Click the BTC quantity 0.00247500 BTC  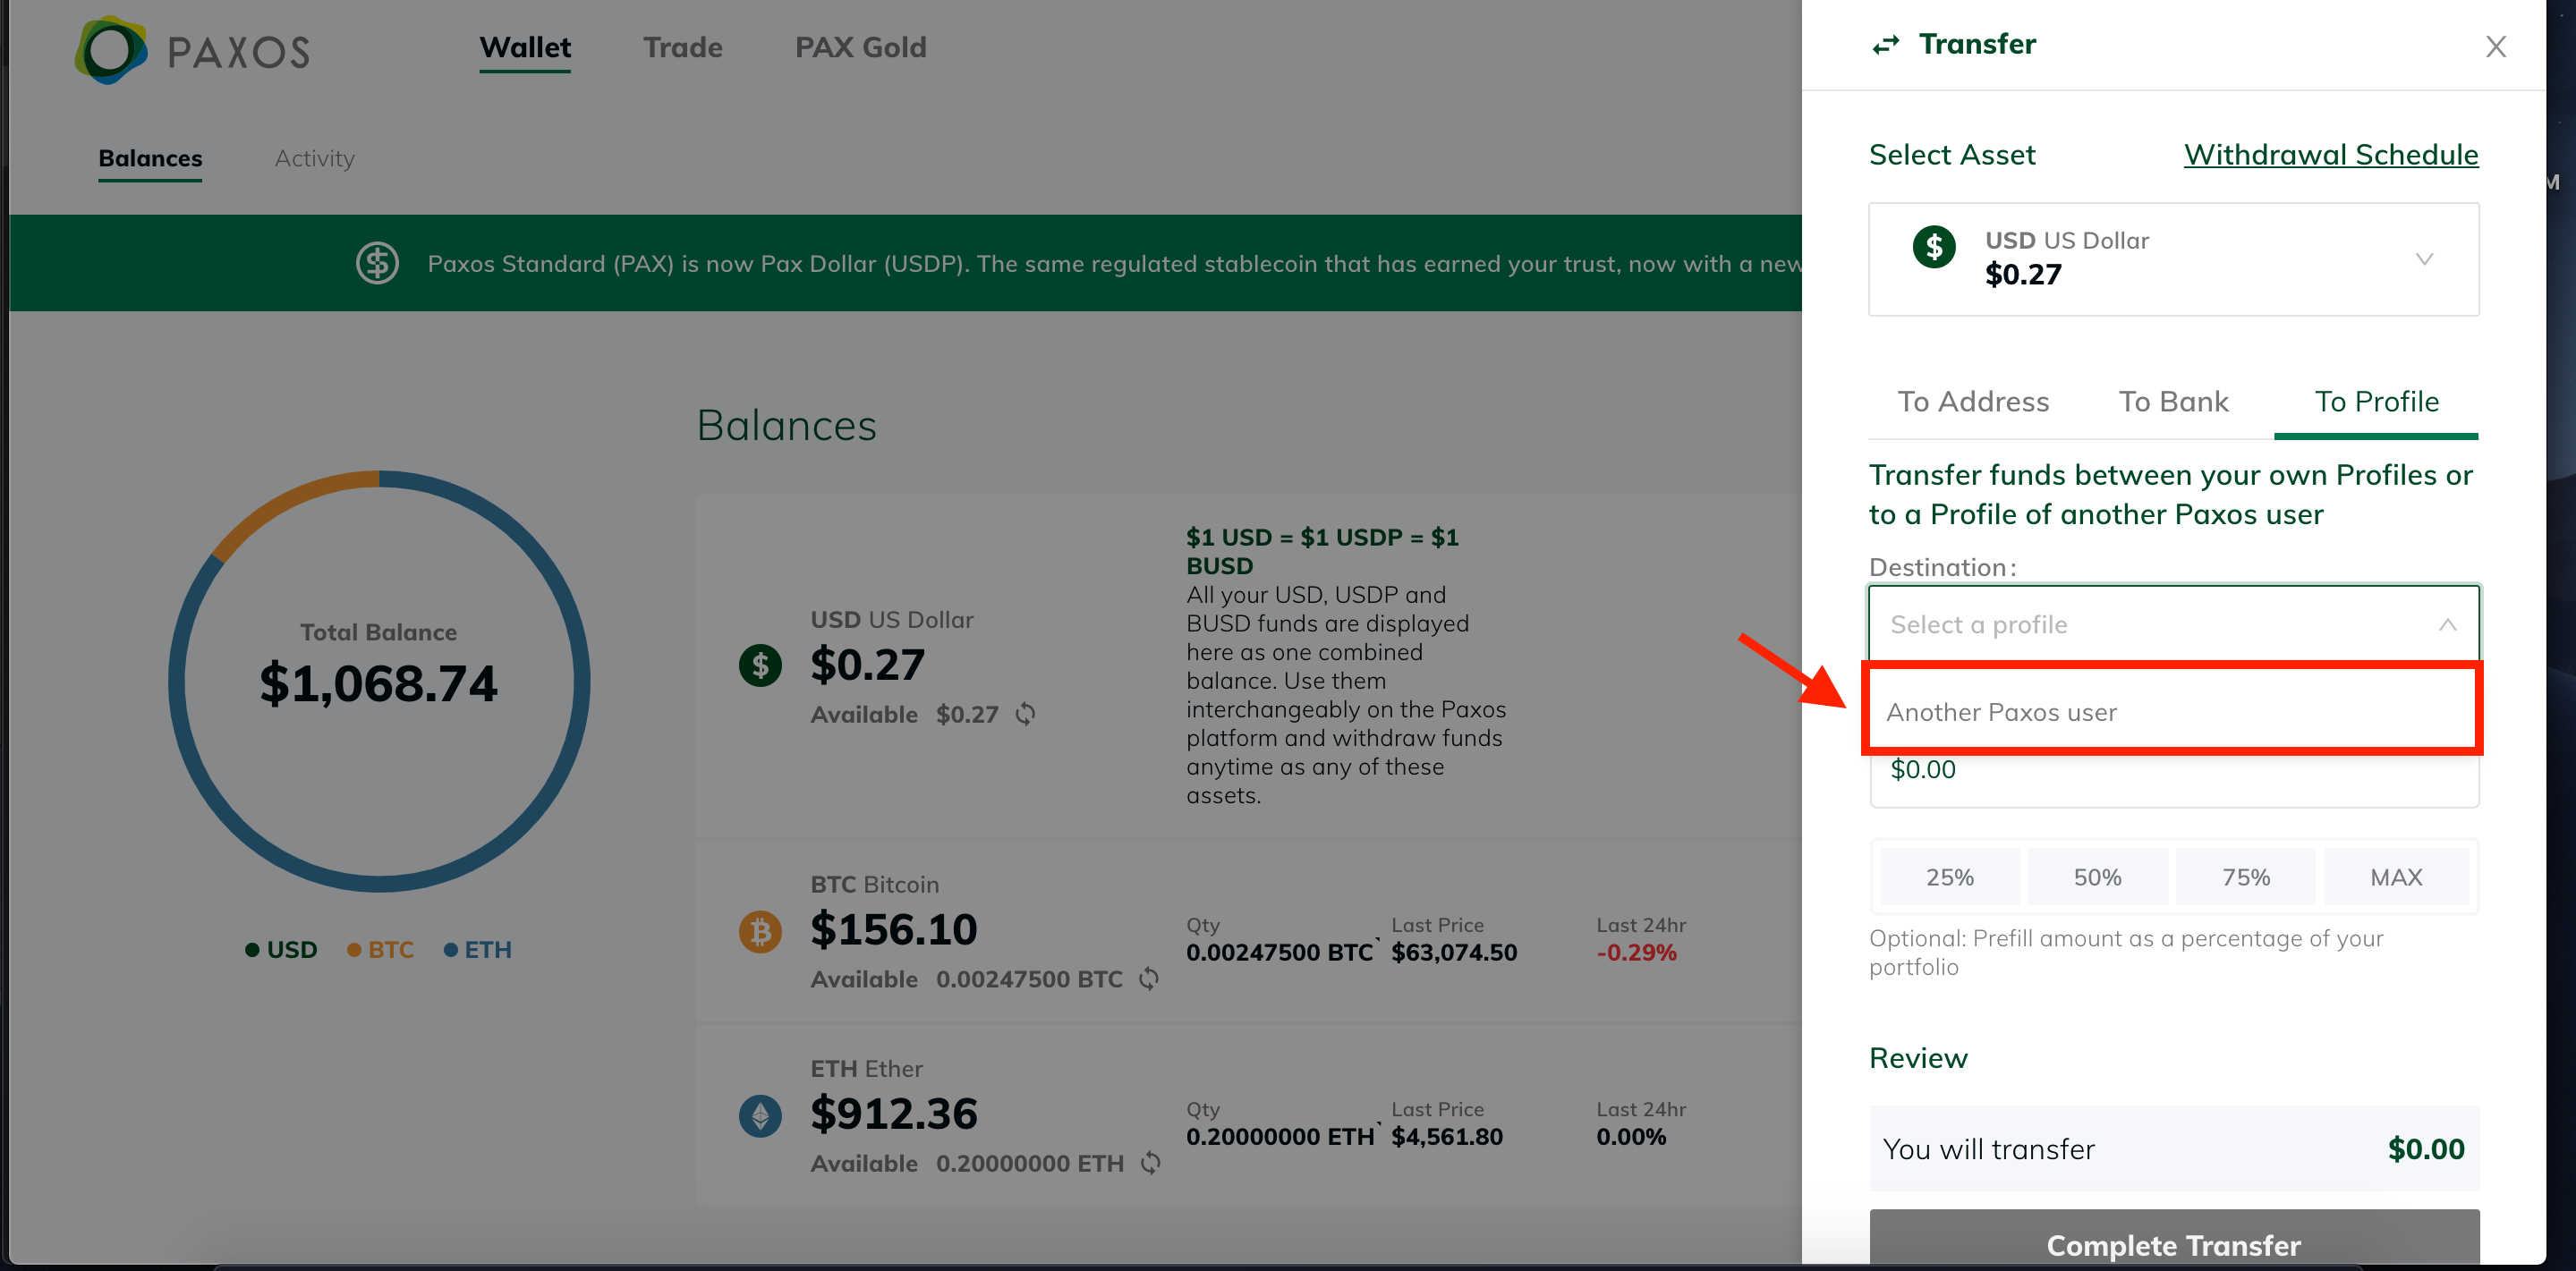click(x=1279, y=953)
